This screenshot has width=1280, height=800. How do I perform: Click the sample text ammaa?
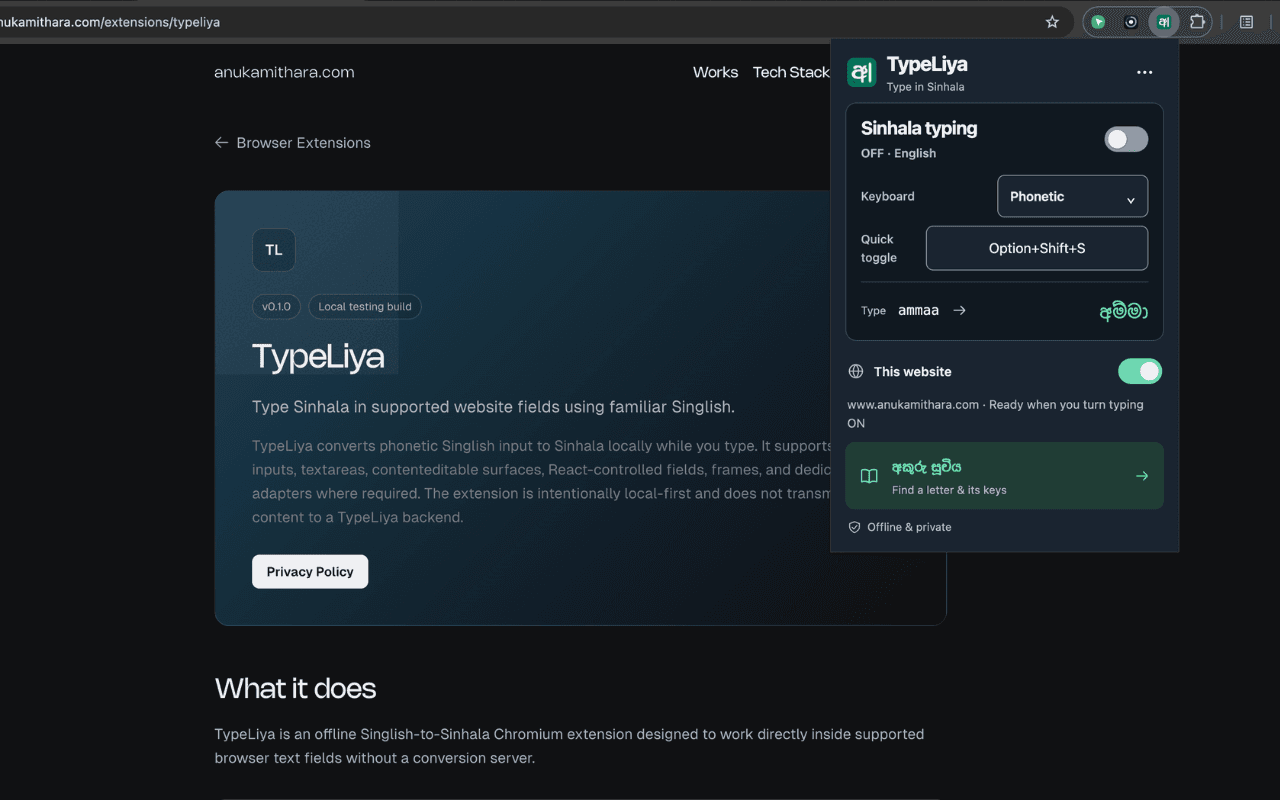(x=918, y=311)
